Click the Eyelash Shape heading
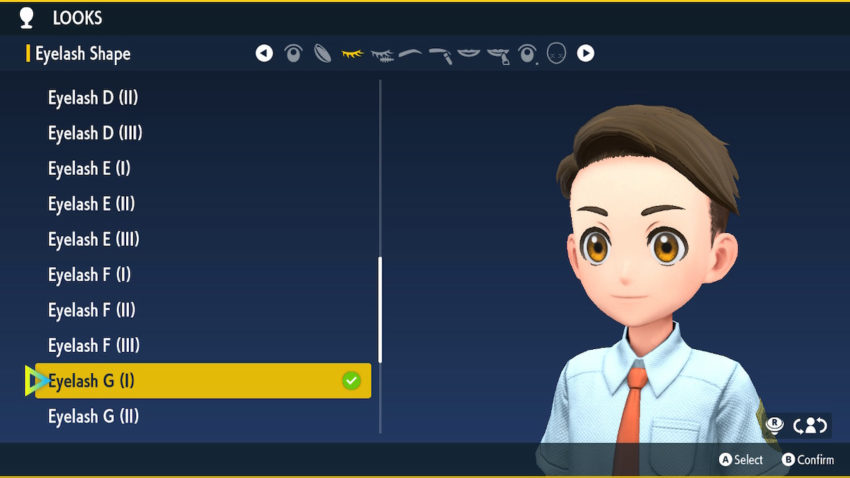 point(83,54)
